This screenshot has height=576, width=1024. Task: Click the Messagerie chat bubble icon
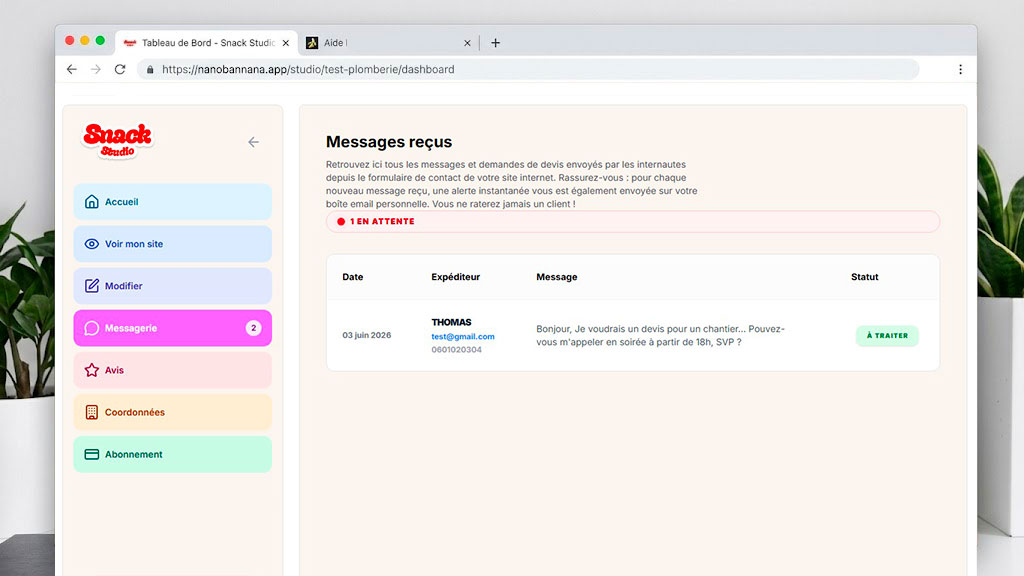(91, 328)
